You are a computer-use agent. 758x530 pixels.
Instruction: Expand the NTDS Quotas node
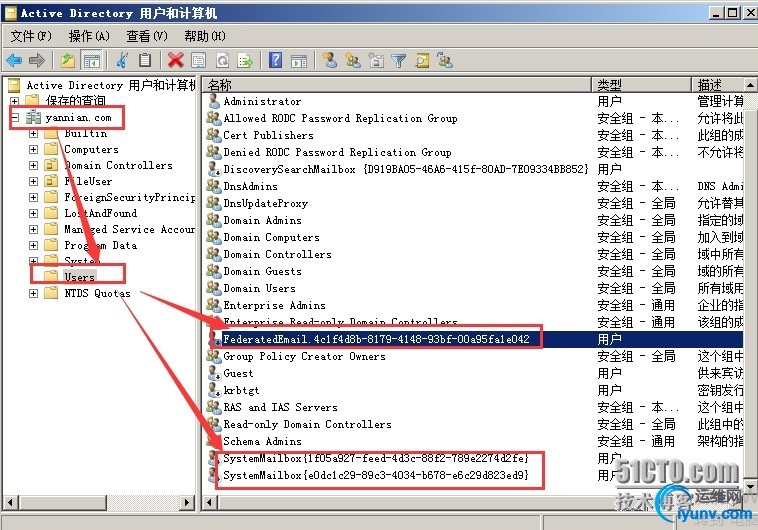point(33,293)
